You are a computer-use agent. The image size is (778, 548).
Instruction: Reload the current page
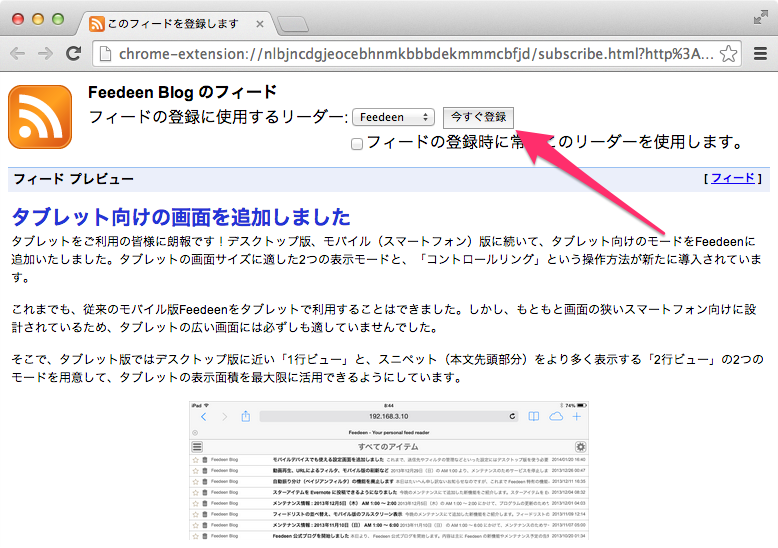(74, 54)
